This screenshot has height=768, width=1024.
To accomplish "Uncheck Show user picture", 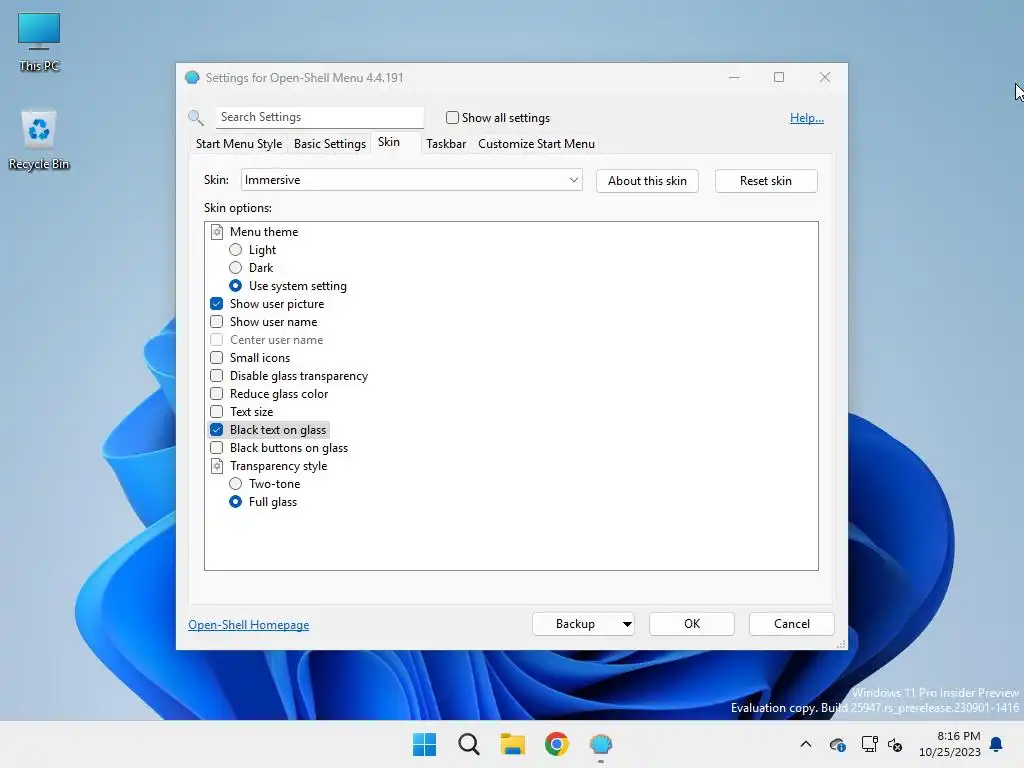I will [x=217, y=304].
